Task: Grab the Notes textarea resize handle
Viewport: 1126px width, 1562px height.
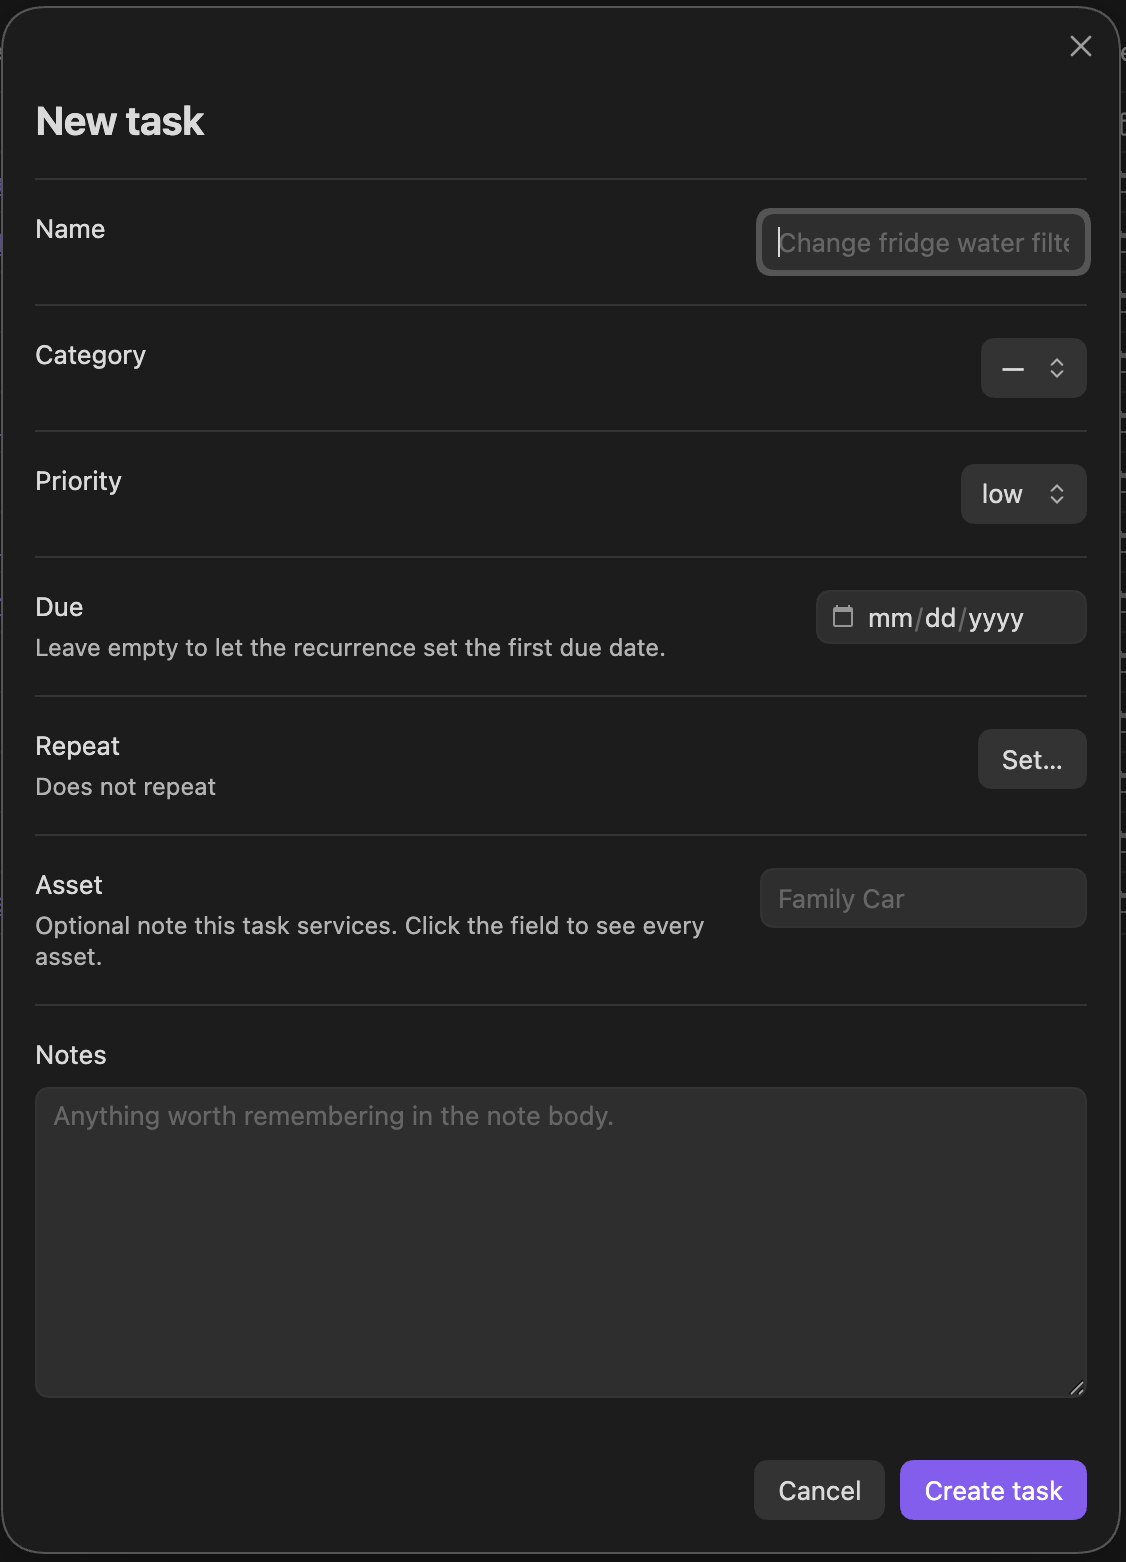Action: [1077, 1387]
